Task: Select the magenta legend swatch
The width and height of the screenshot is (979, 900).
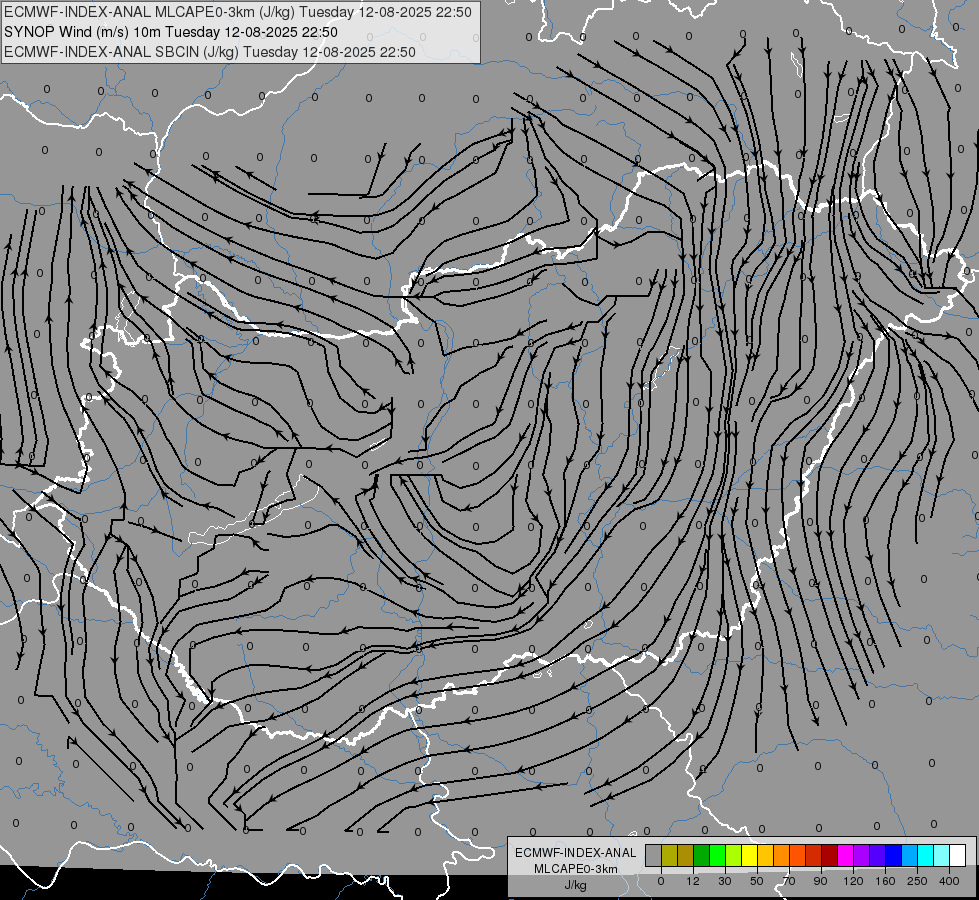Action: 845,855
